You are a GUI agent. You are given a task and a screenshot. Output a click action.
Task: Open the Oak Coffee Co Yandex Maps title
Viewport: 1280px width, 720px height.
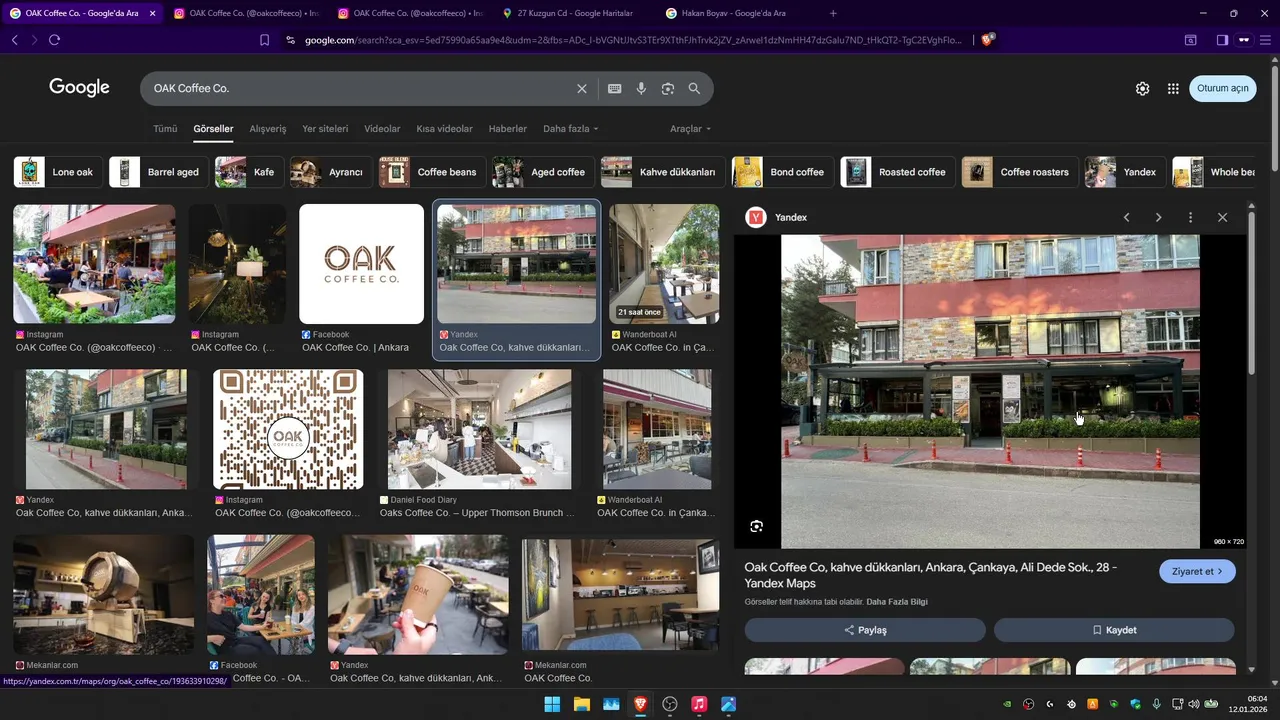[930, 575]
